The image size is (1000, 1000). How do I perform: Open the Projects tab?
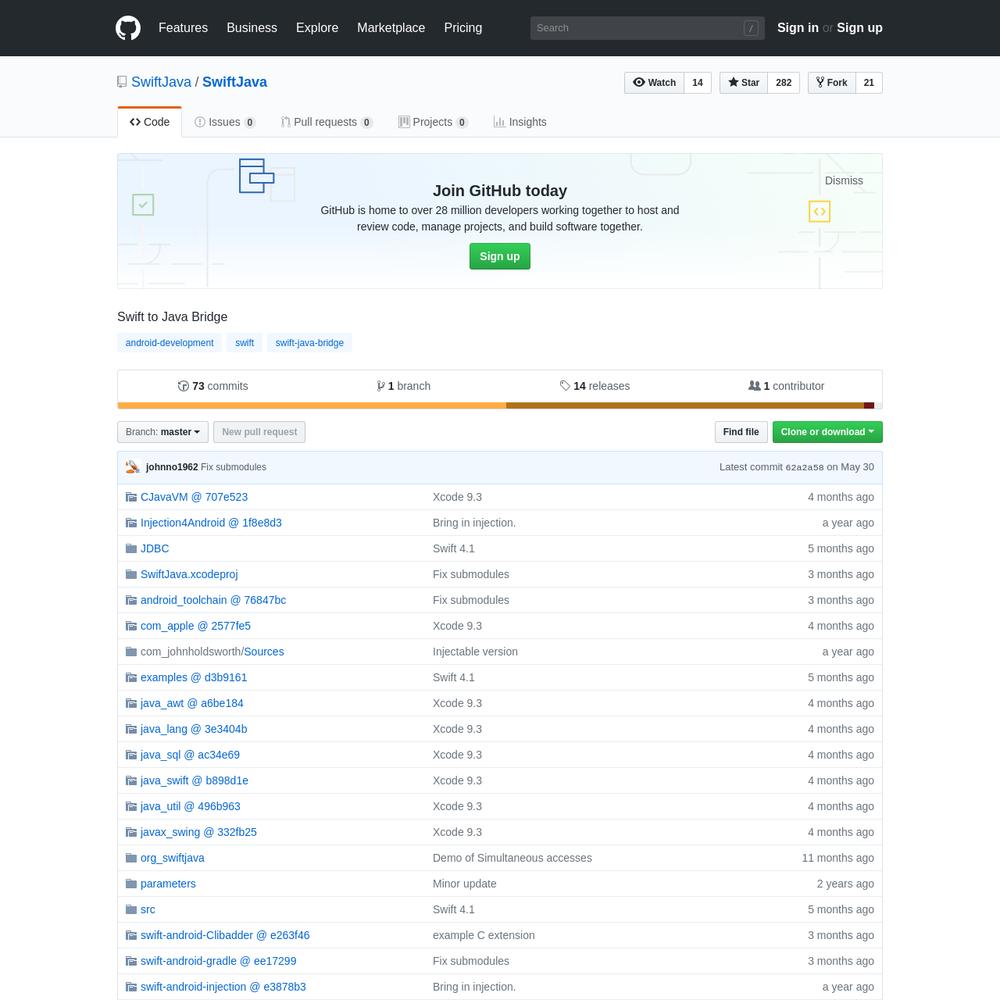(432, 122)
